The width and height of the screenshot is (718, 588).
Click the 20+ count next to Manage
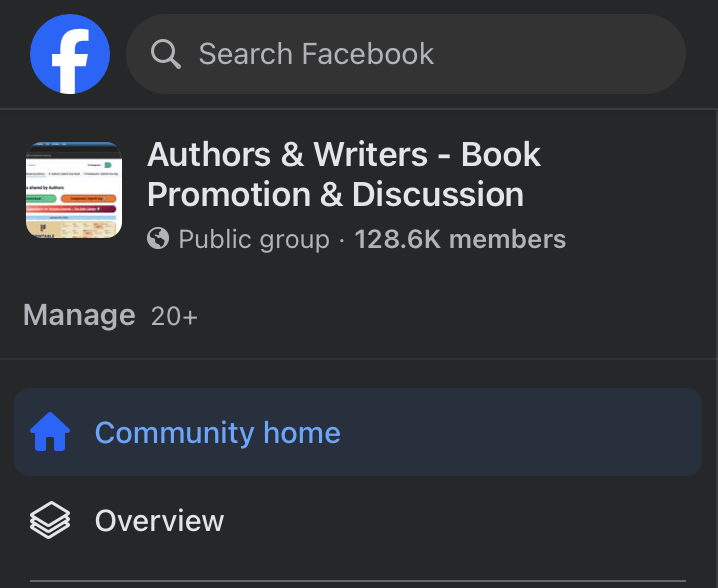click(174, 317)
